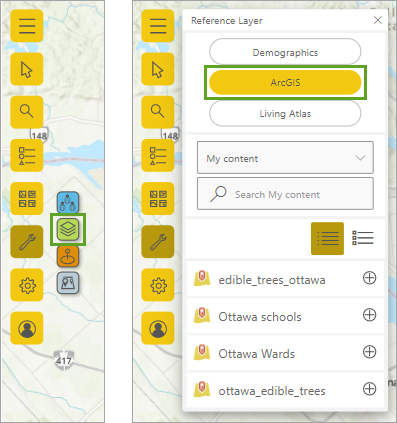Select the ArcGIS tab
The image size is (397, 423).
[x=285, y=82]
